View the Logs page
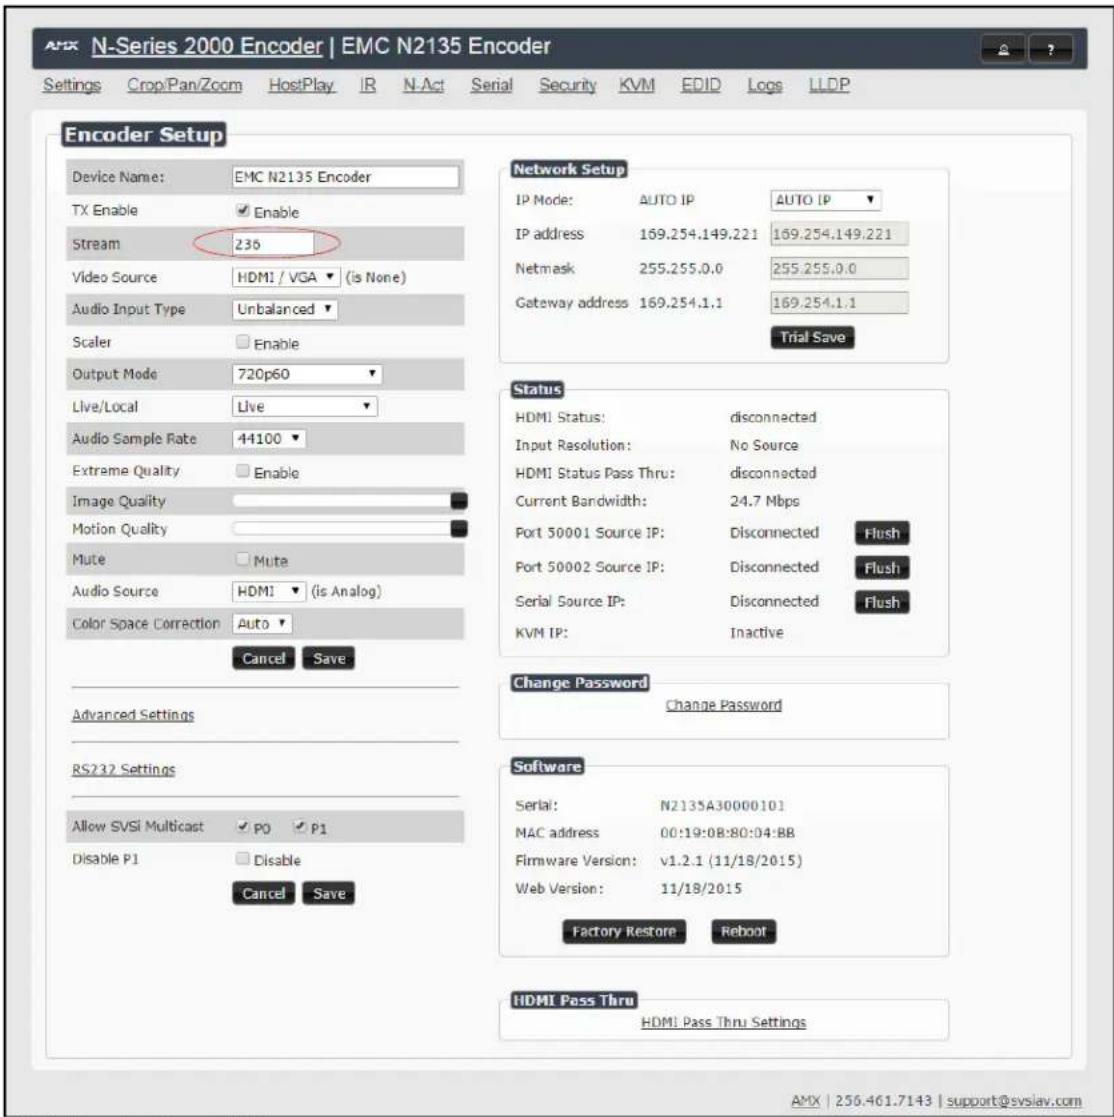This screenshot has width=1114, height=1117. coord(764,85)
